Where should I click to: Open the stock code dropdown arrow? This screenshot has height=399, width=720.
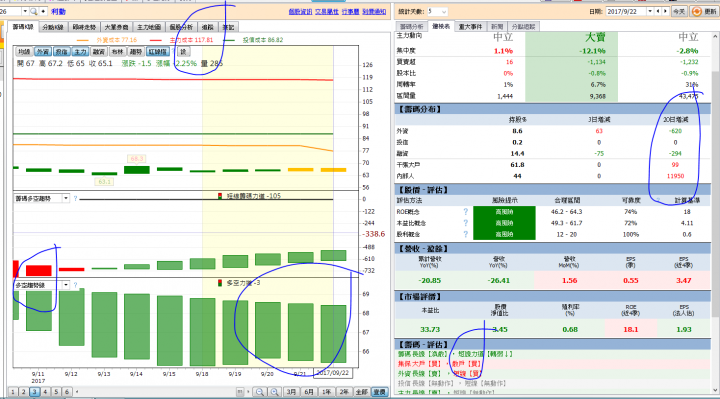coord(25,11)
